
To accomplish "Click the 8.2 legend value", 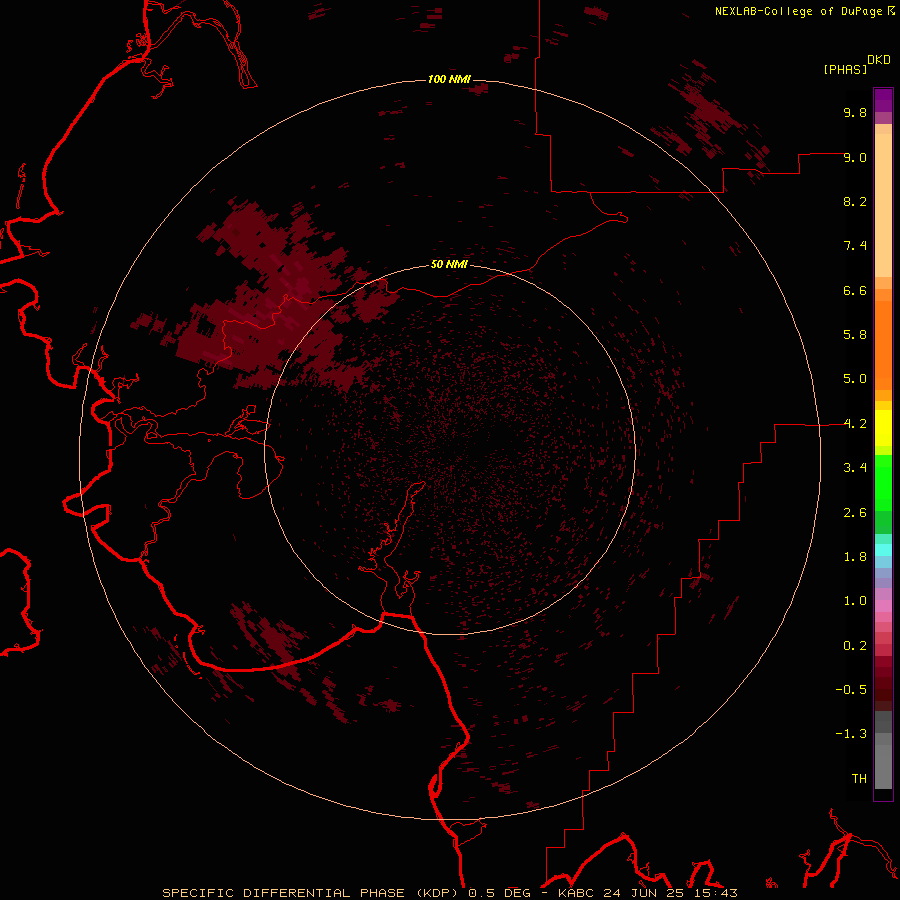I will [x=855, y=201].
